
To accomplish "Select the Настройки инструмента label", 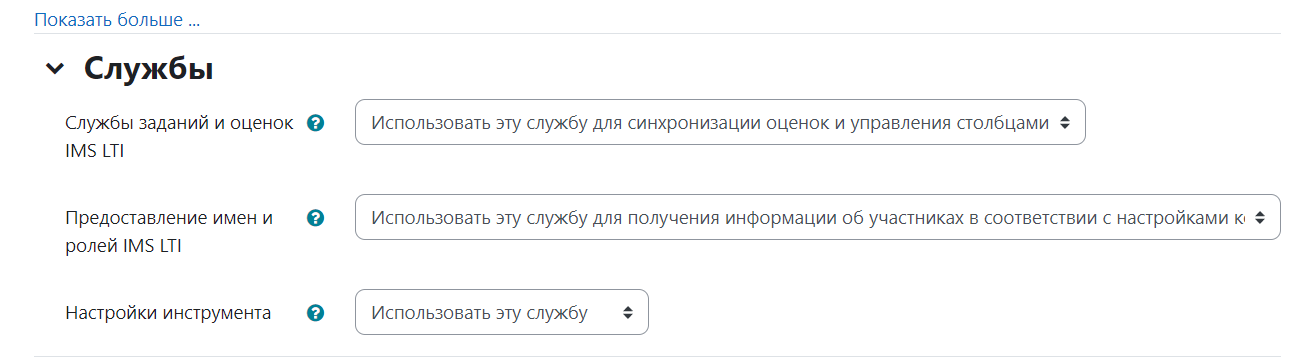I will [168, 313].
